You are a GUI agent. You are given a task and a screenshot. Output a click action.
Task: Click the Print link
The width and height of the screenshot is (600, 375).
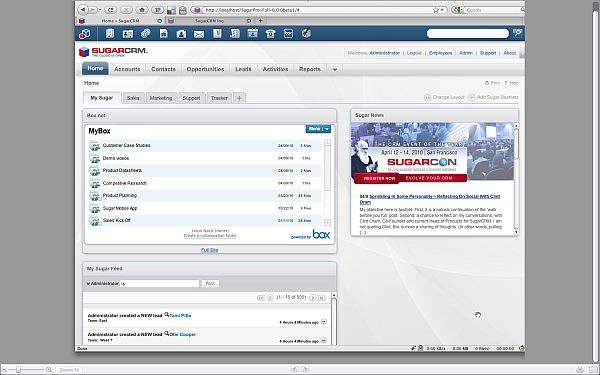pyautogui.click(x=492, y=83)
